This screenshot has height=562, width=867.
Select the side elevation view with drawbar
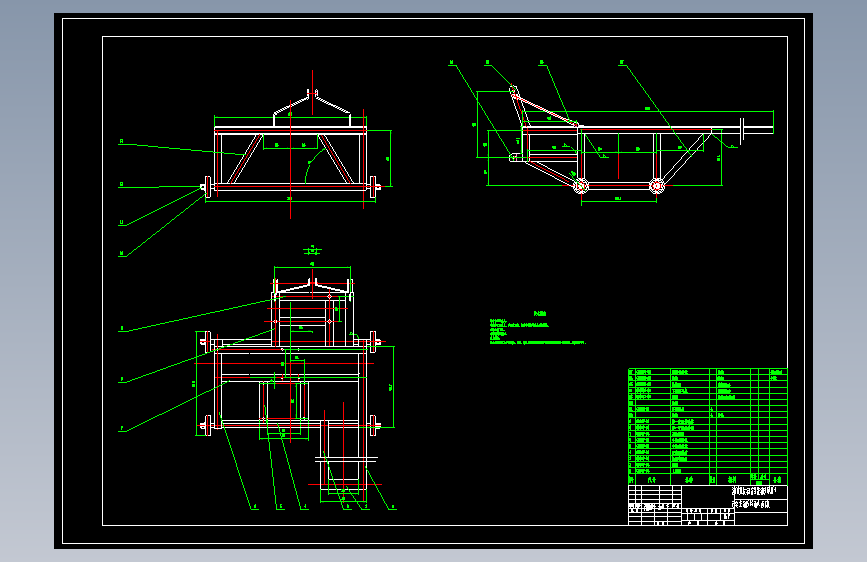coord(625,144)
